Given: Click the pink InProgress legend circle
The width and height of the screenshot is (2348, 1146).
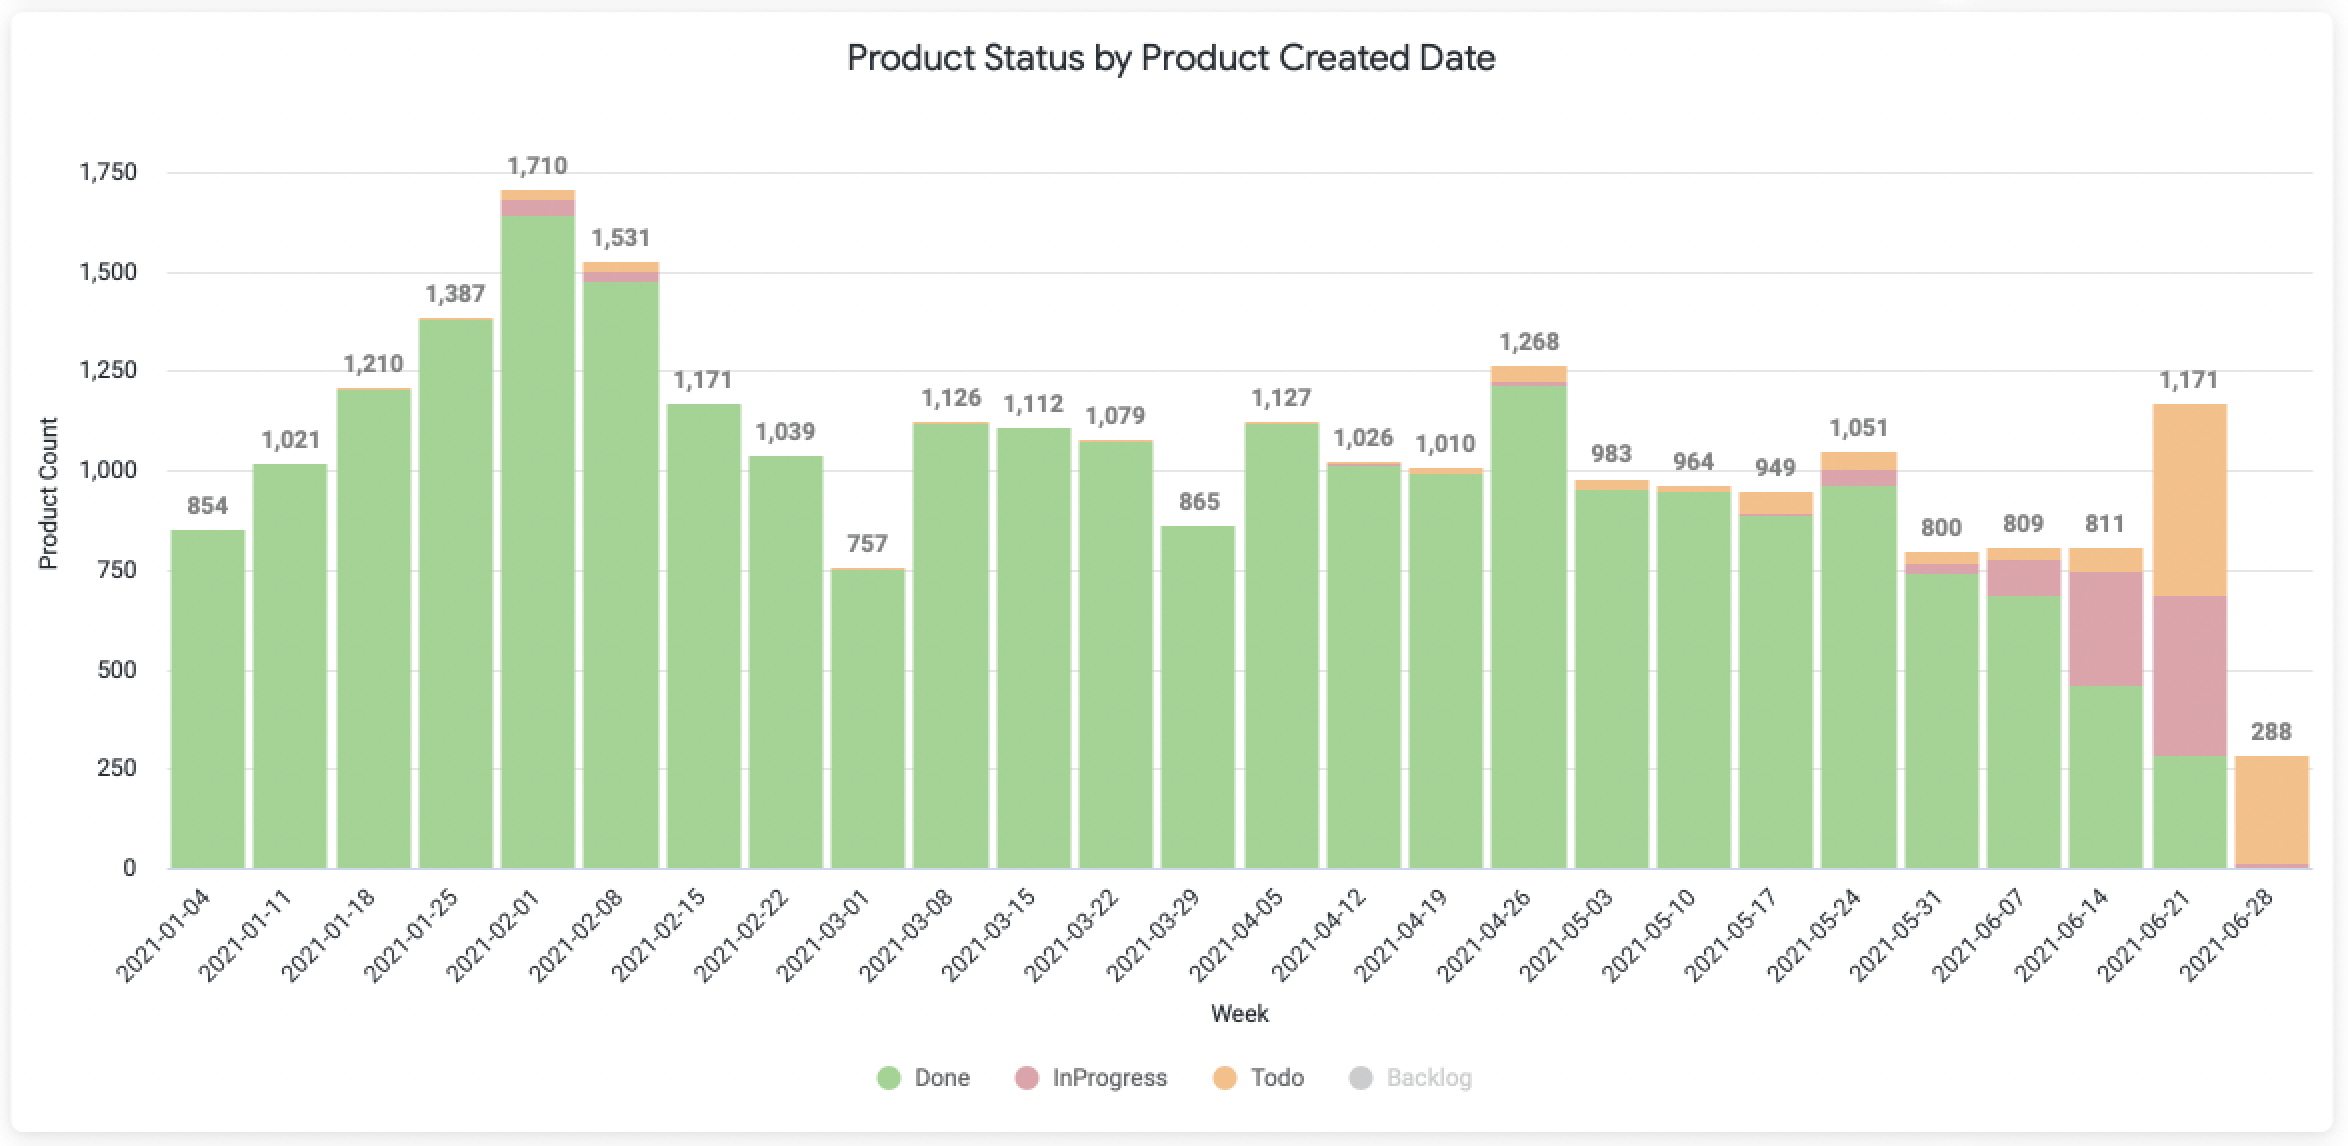Looking at the screenshot, I should point(1026,1078).
